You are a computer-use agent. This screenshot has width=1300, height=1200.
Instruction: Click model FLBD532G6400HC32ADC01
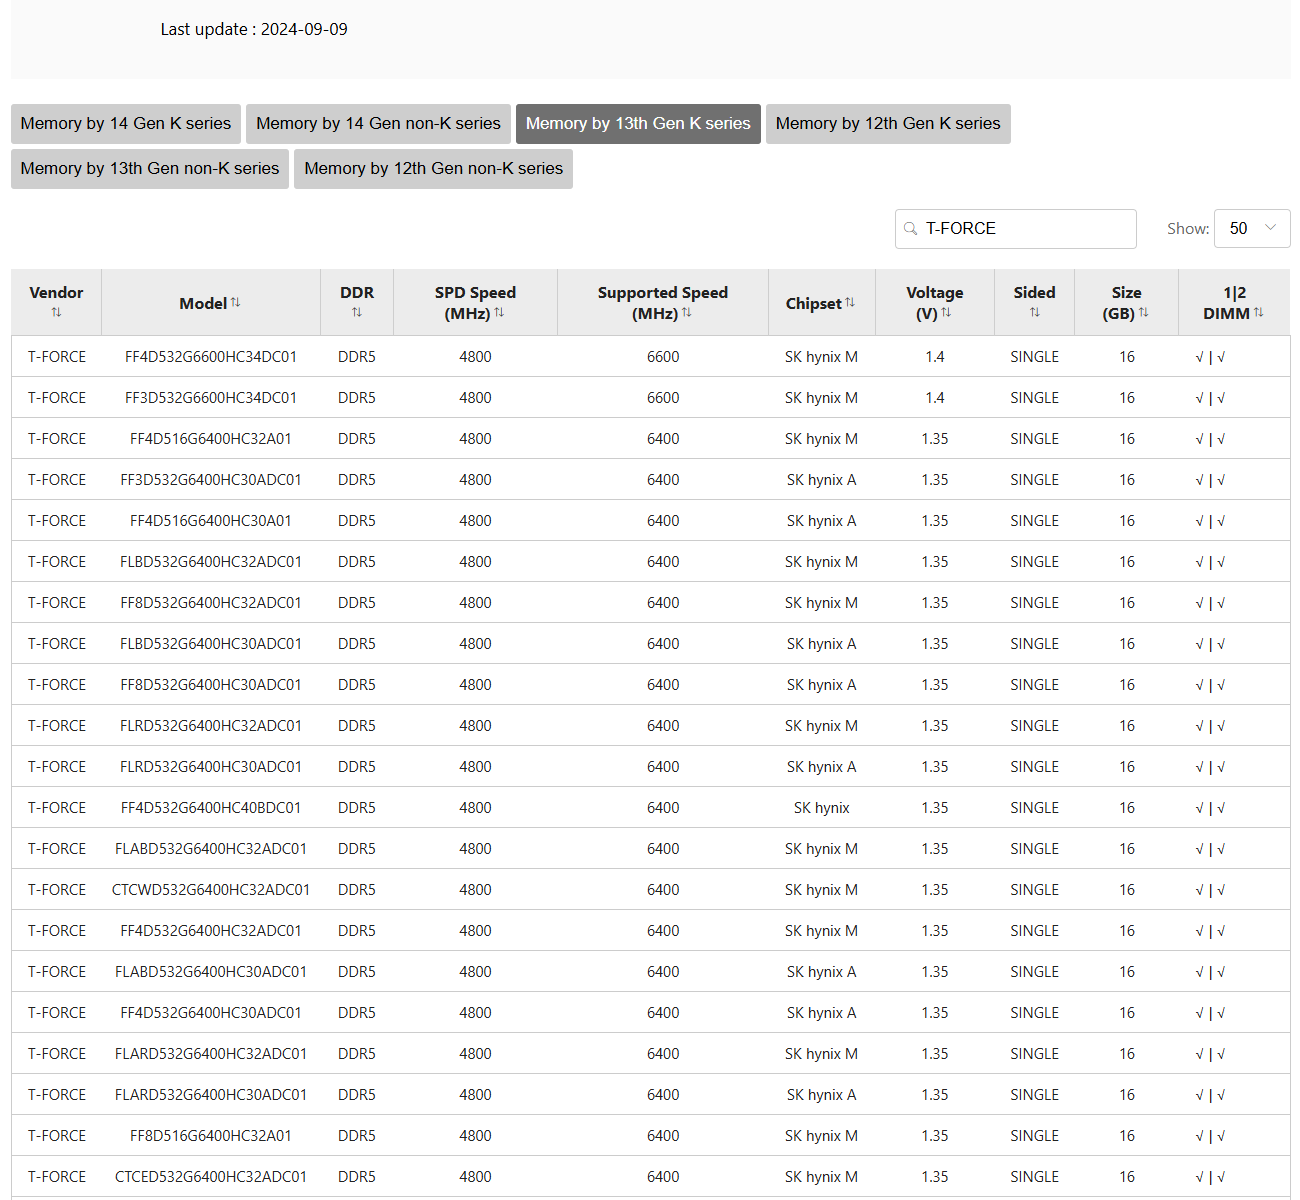pyautogui.click(x=211, y=562)
